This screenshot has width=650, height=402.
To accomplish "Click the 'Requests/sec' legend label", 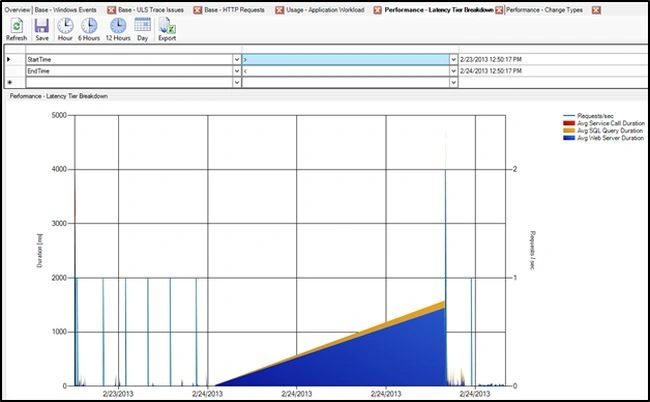I will [x=595, y=116].
